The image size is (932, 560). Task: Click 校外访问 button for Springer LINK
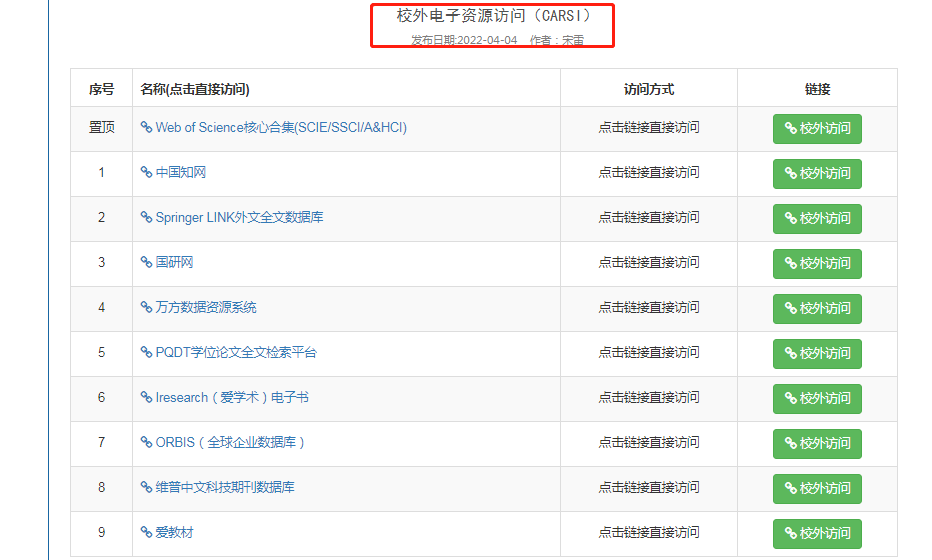tap(817, 219)
